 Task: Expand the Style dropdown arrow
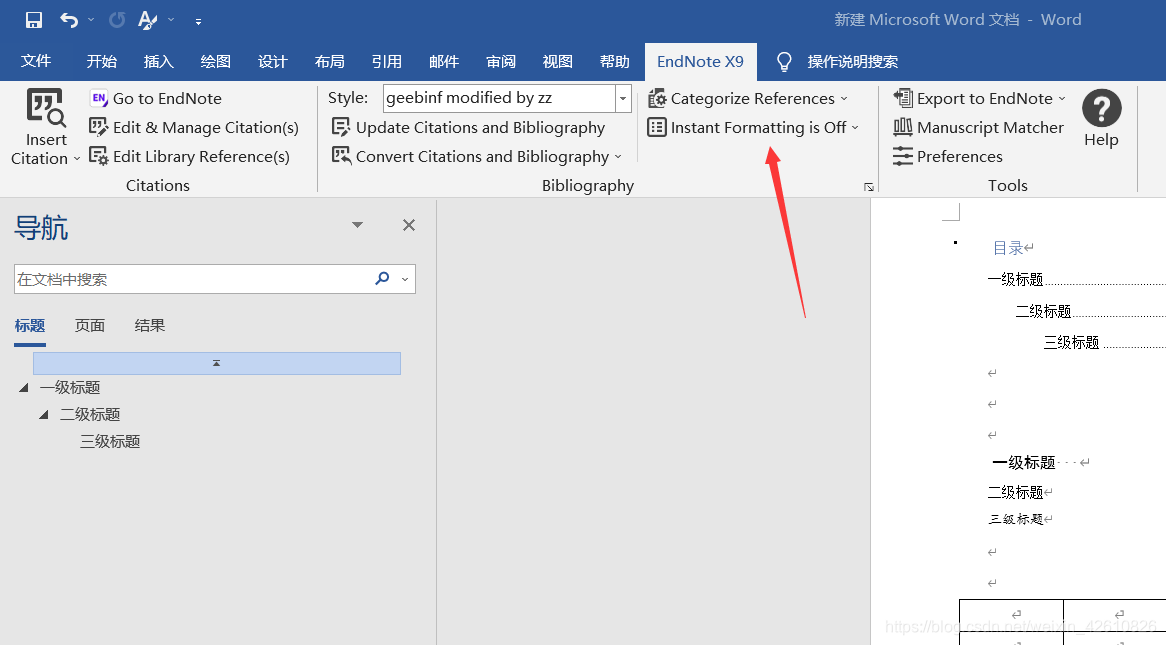click(x=623, y=98)
